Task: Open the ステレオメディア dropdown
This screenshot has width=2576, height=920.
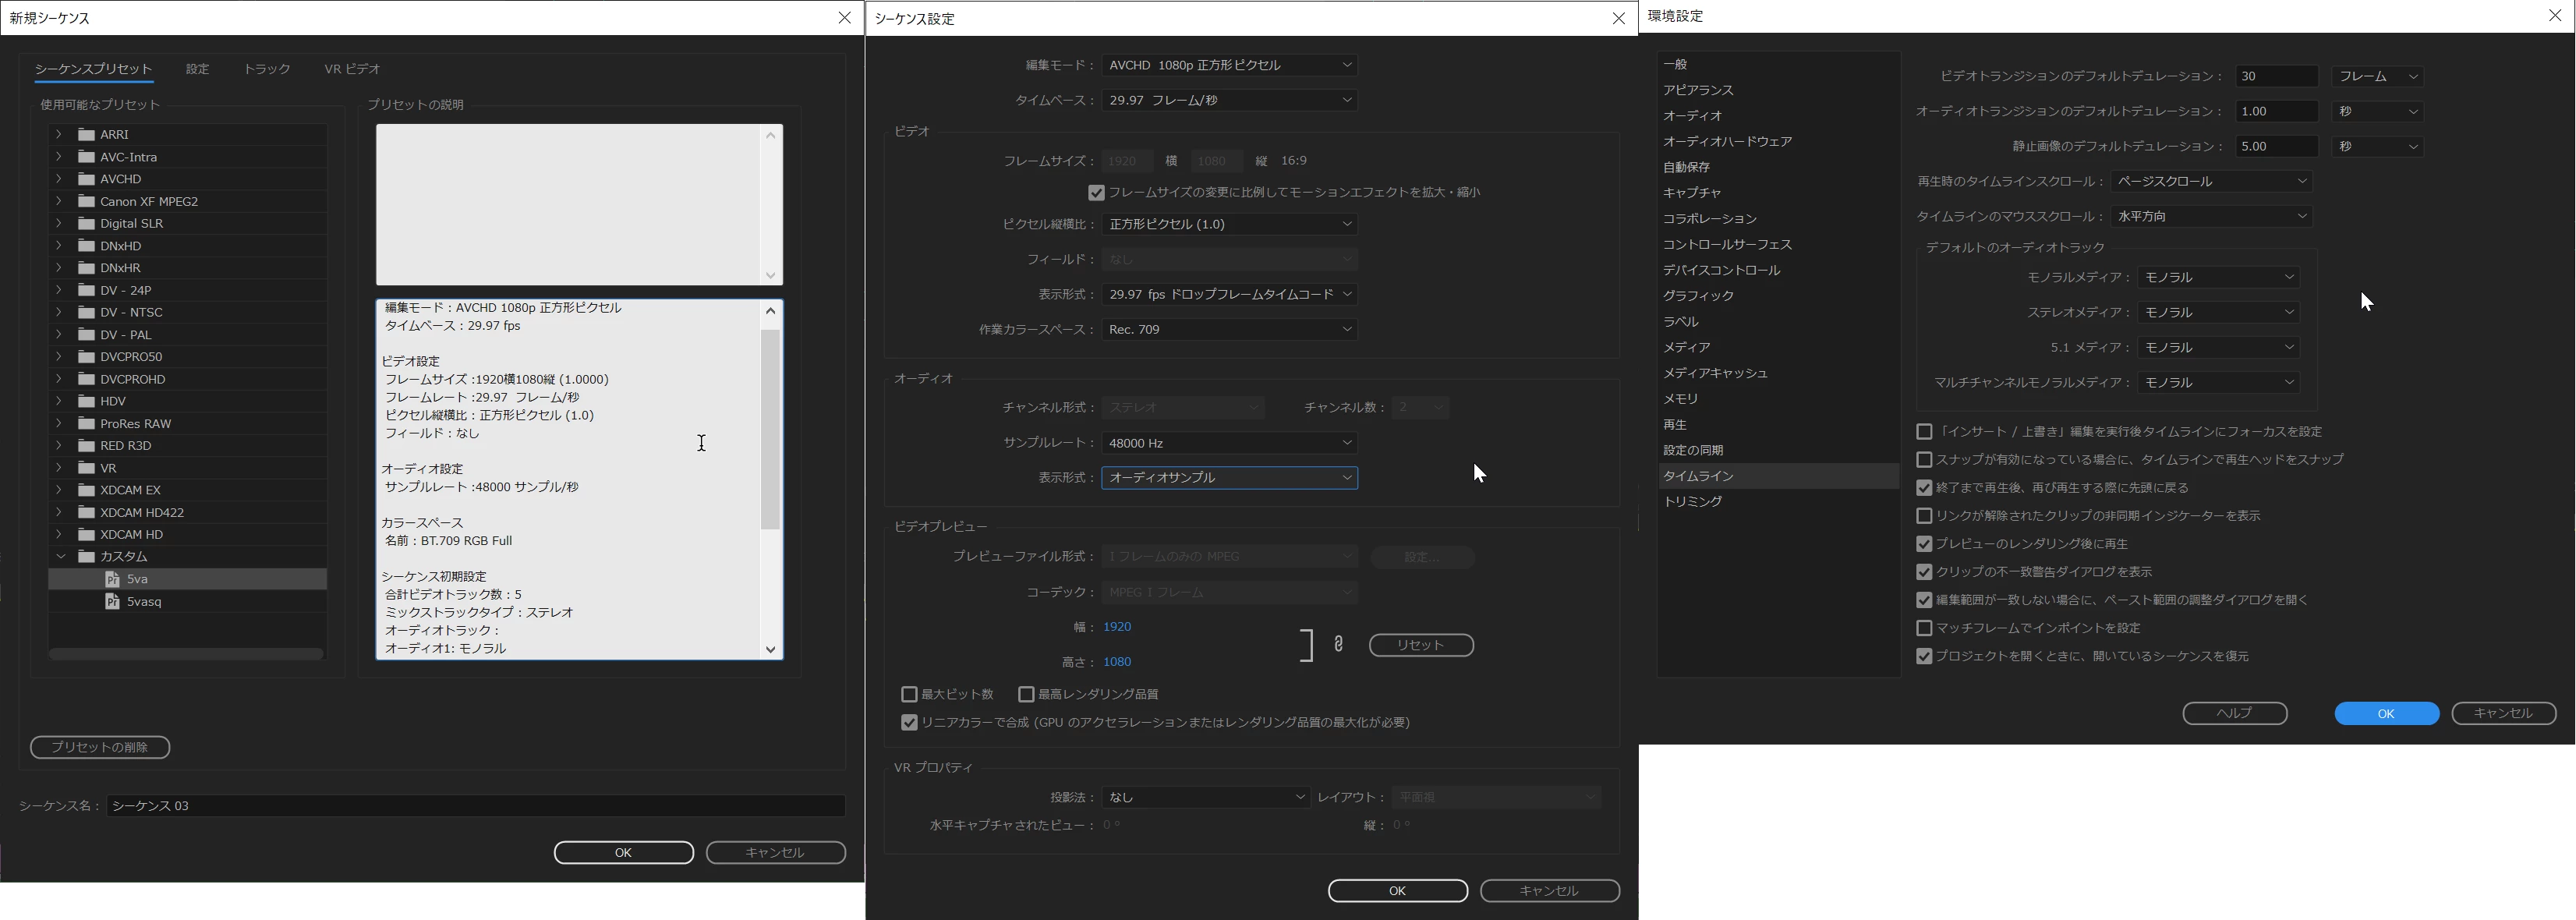Action: (x=2217, y=312)
